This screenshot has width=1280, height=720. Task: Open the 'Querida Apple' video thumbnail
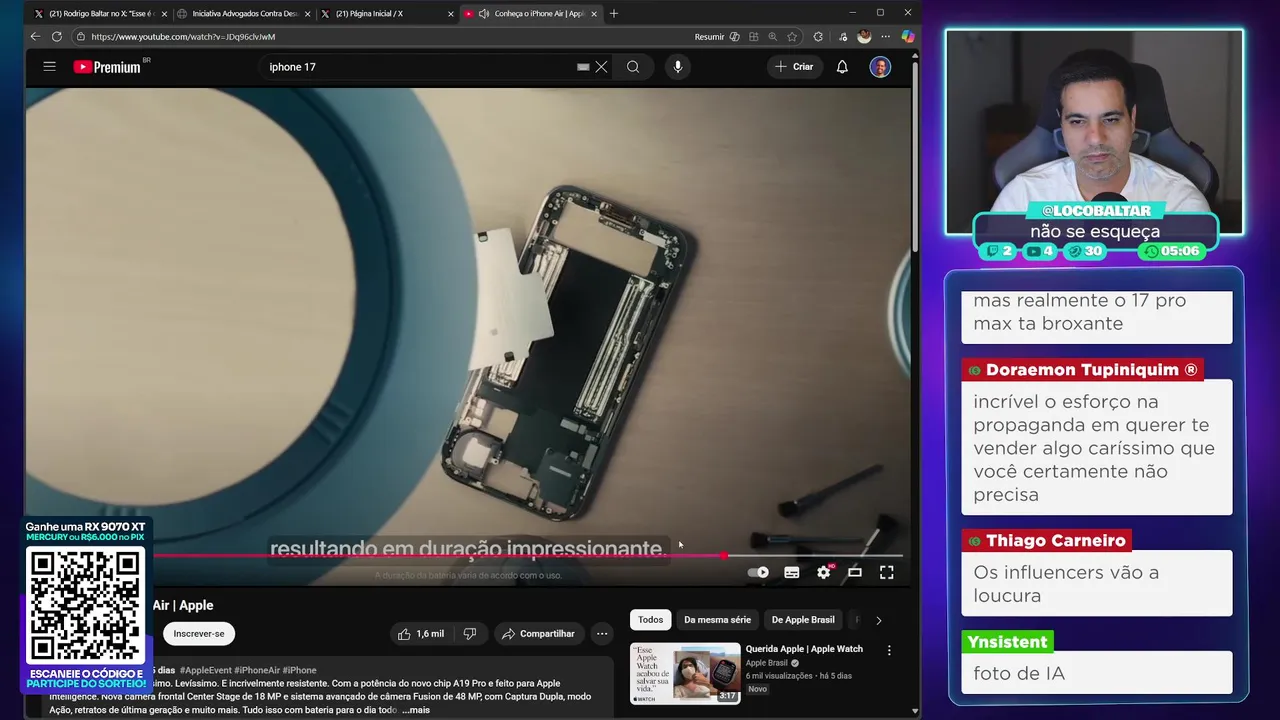tap(685, 673)
